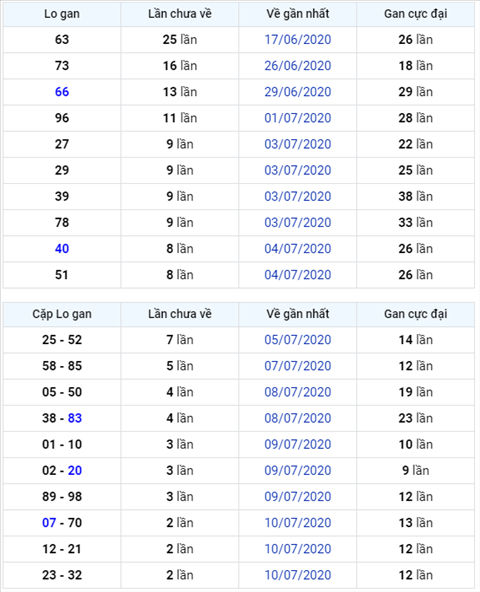The height and width of the screenshot is (592, 480).
Task: Open 04/07/2020 link in row 51
Action: 298,274
